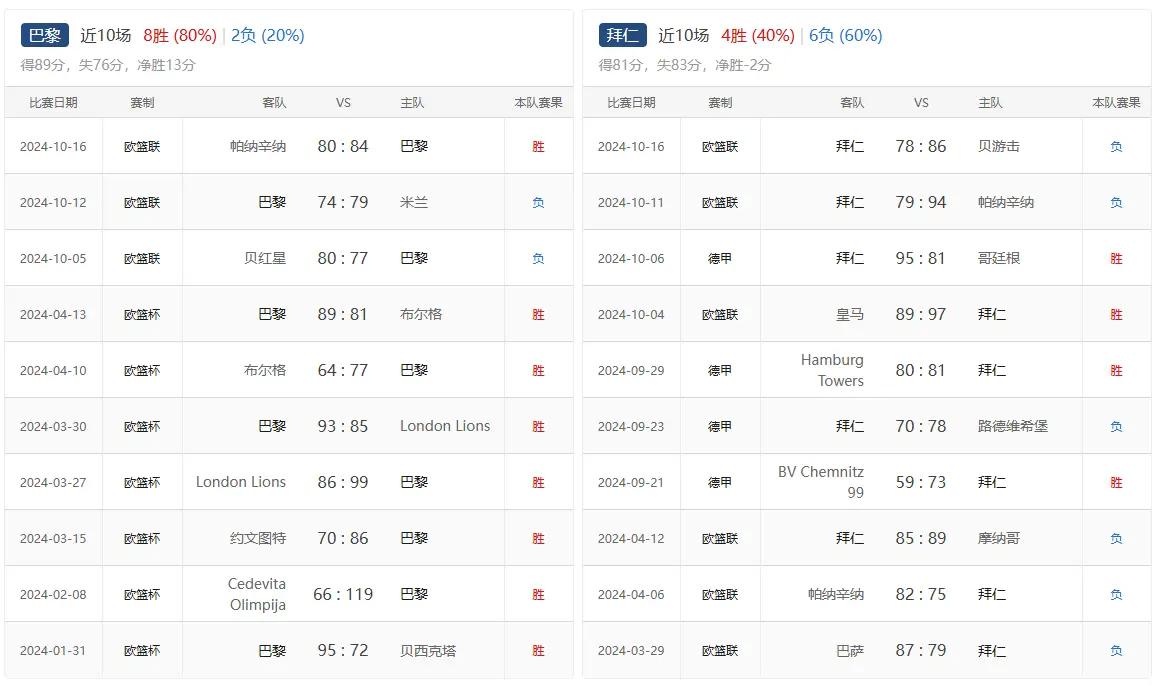Screen dimensions: 1157x686
Task: Click the 70 : 78 score against 路德维希堡
Action: coord(921,426)
